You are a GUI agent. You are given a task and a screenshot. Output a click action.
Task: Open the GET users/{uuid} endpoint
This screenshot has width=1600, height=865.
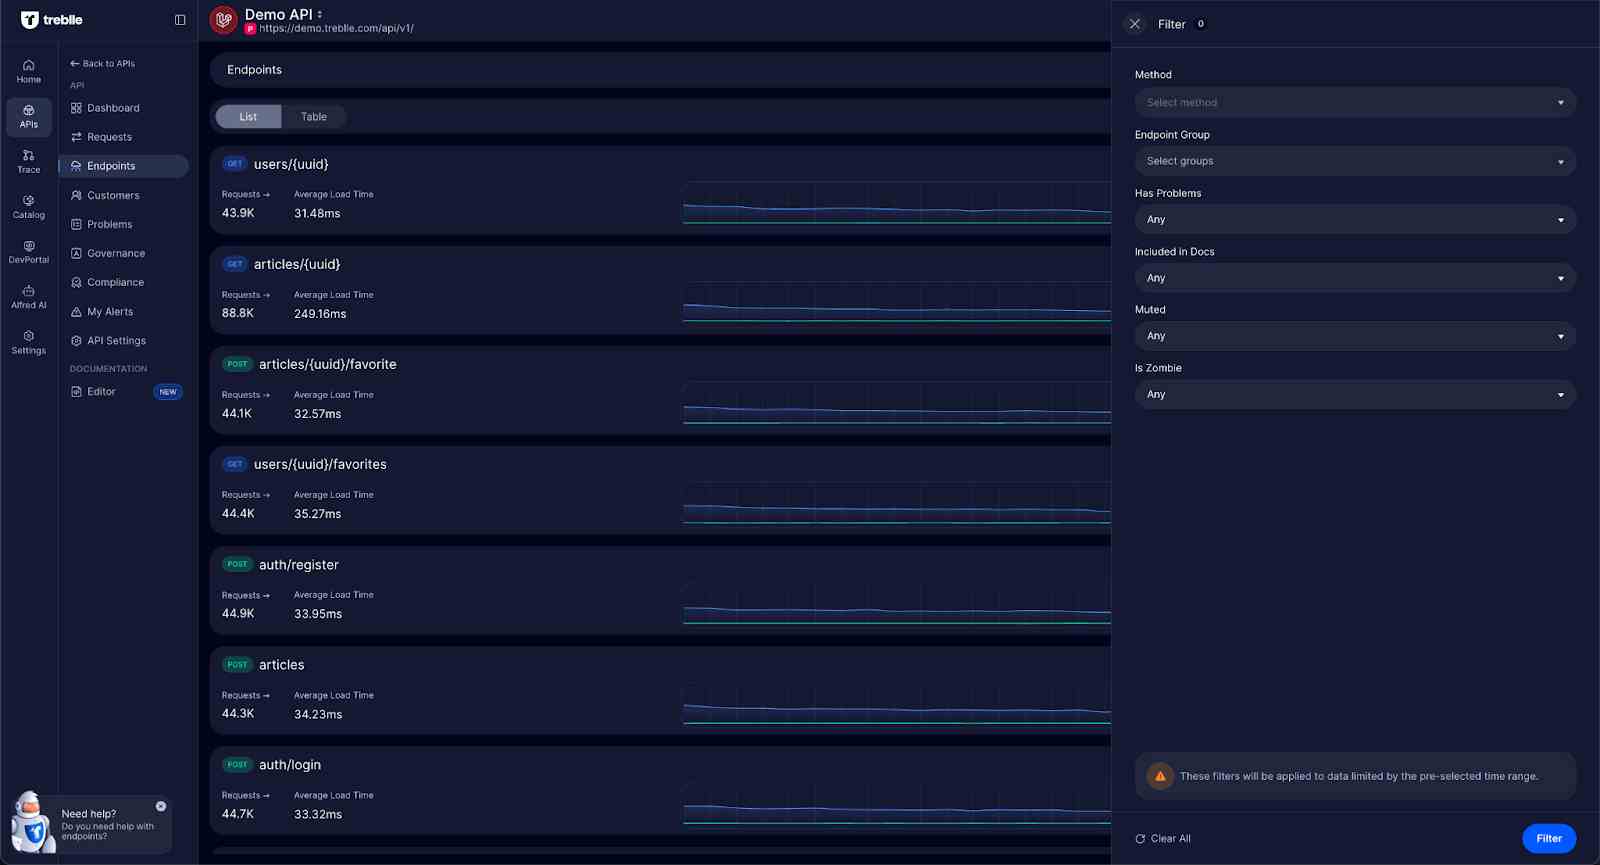click(x=291, y=164)
